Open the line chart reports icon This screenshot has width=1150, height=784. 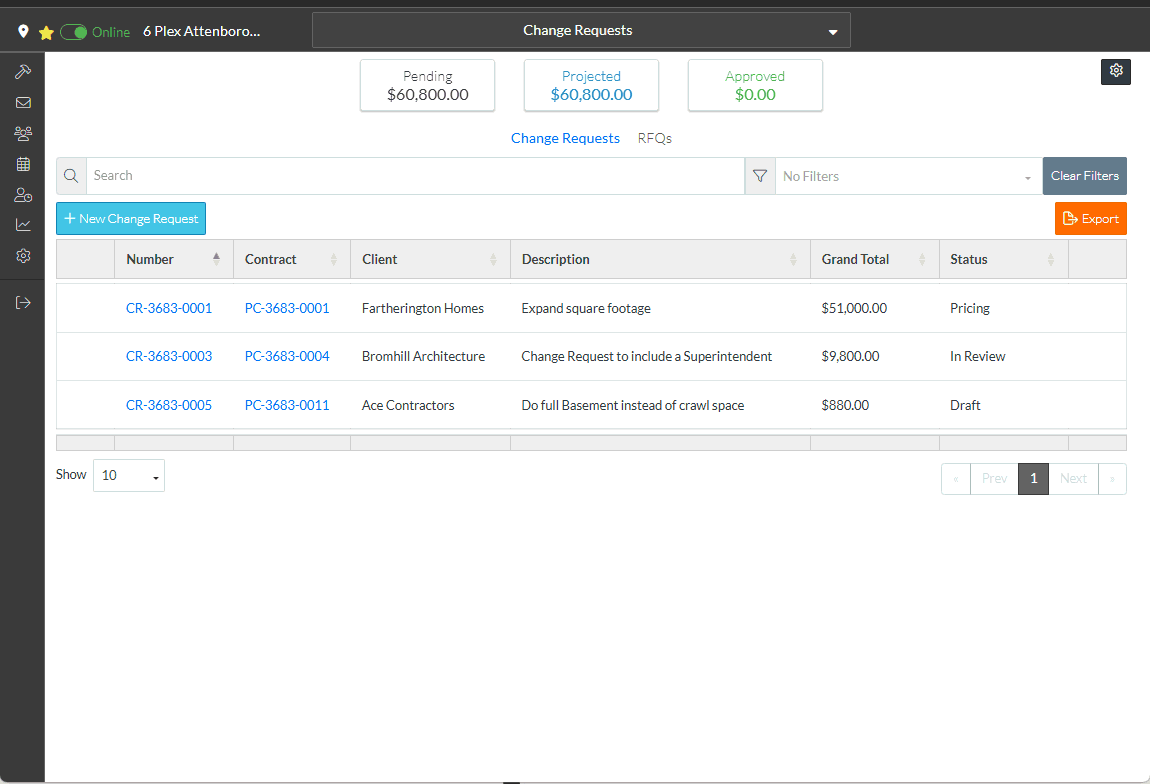click(x=23, y=225)
